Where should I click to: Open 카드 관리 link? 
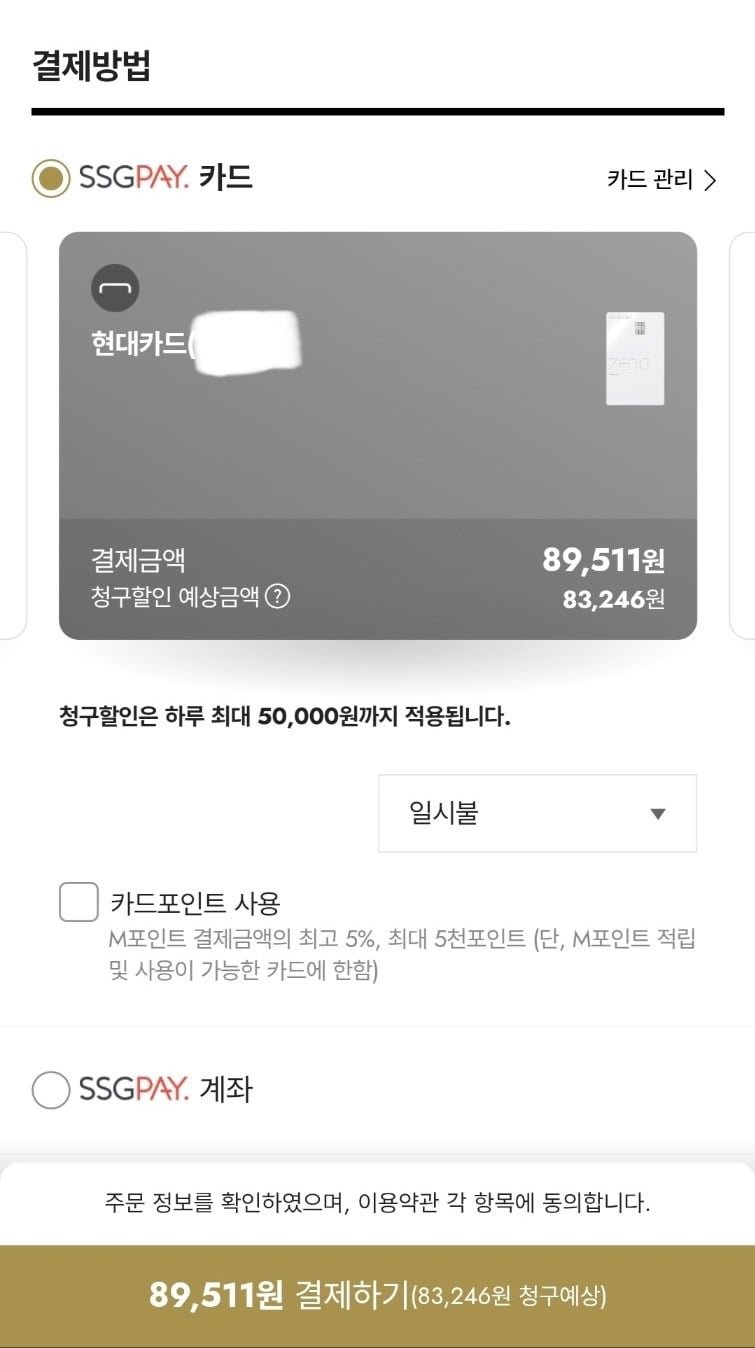[x=661, y=180]
